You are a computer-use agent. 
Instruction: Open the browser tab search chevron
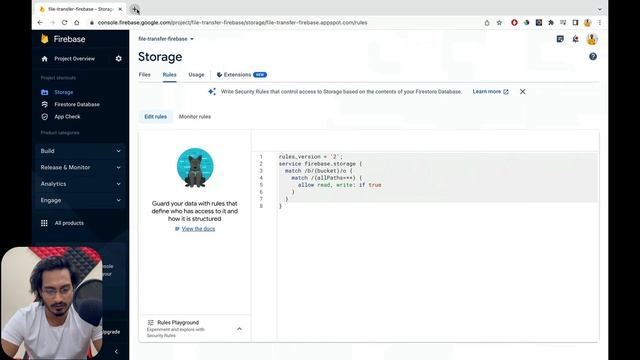click(599, 9)
